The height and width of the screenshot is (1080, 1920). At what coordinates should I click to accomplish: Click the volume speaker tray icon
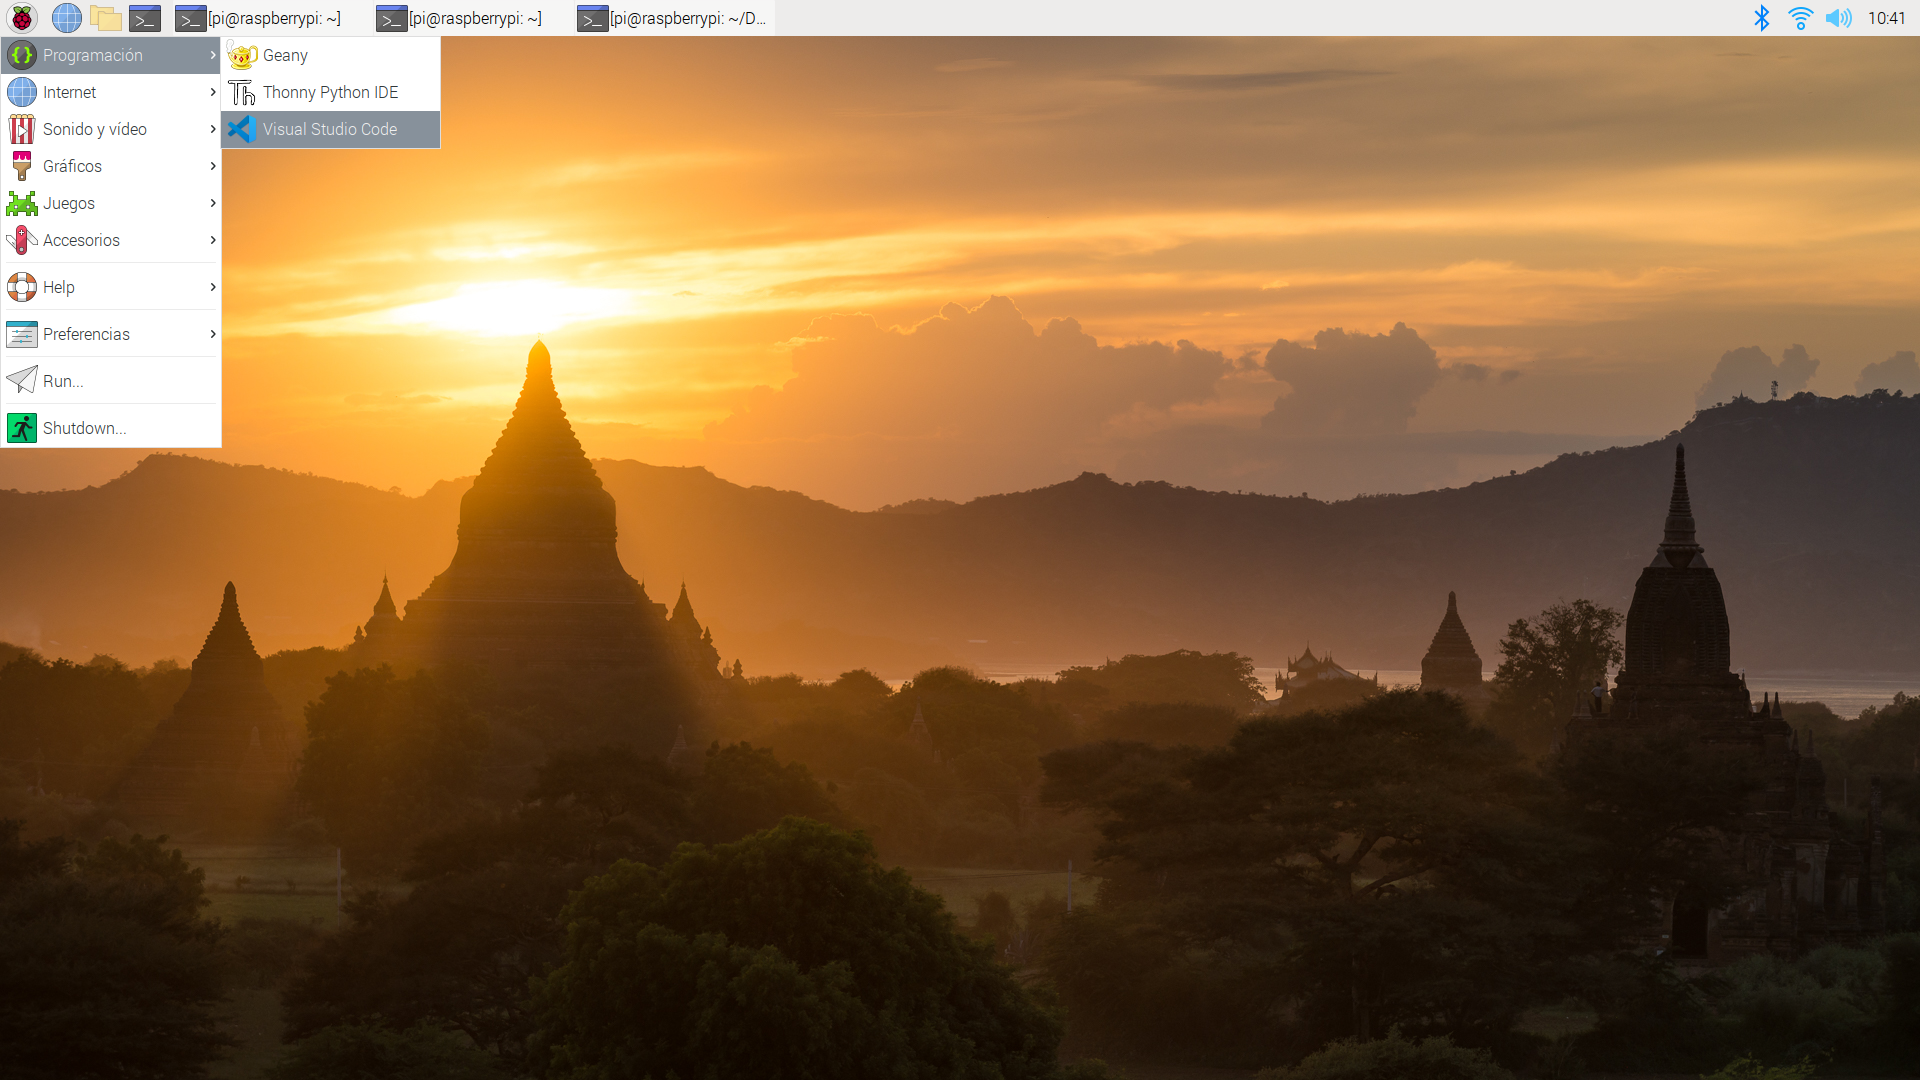1838,18
